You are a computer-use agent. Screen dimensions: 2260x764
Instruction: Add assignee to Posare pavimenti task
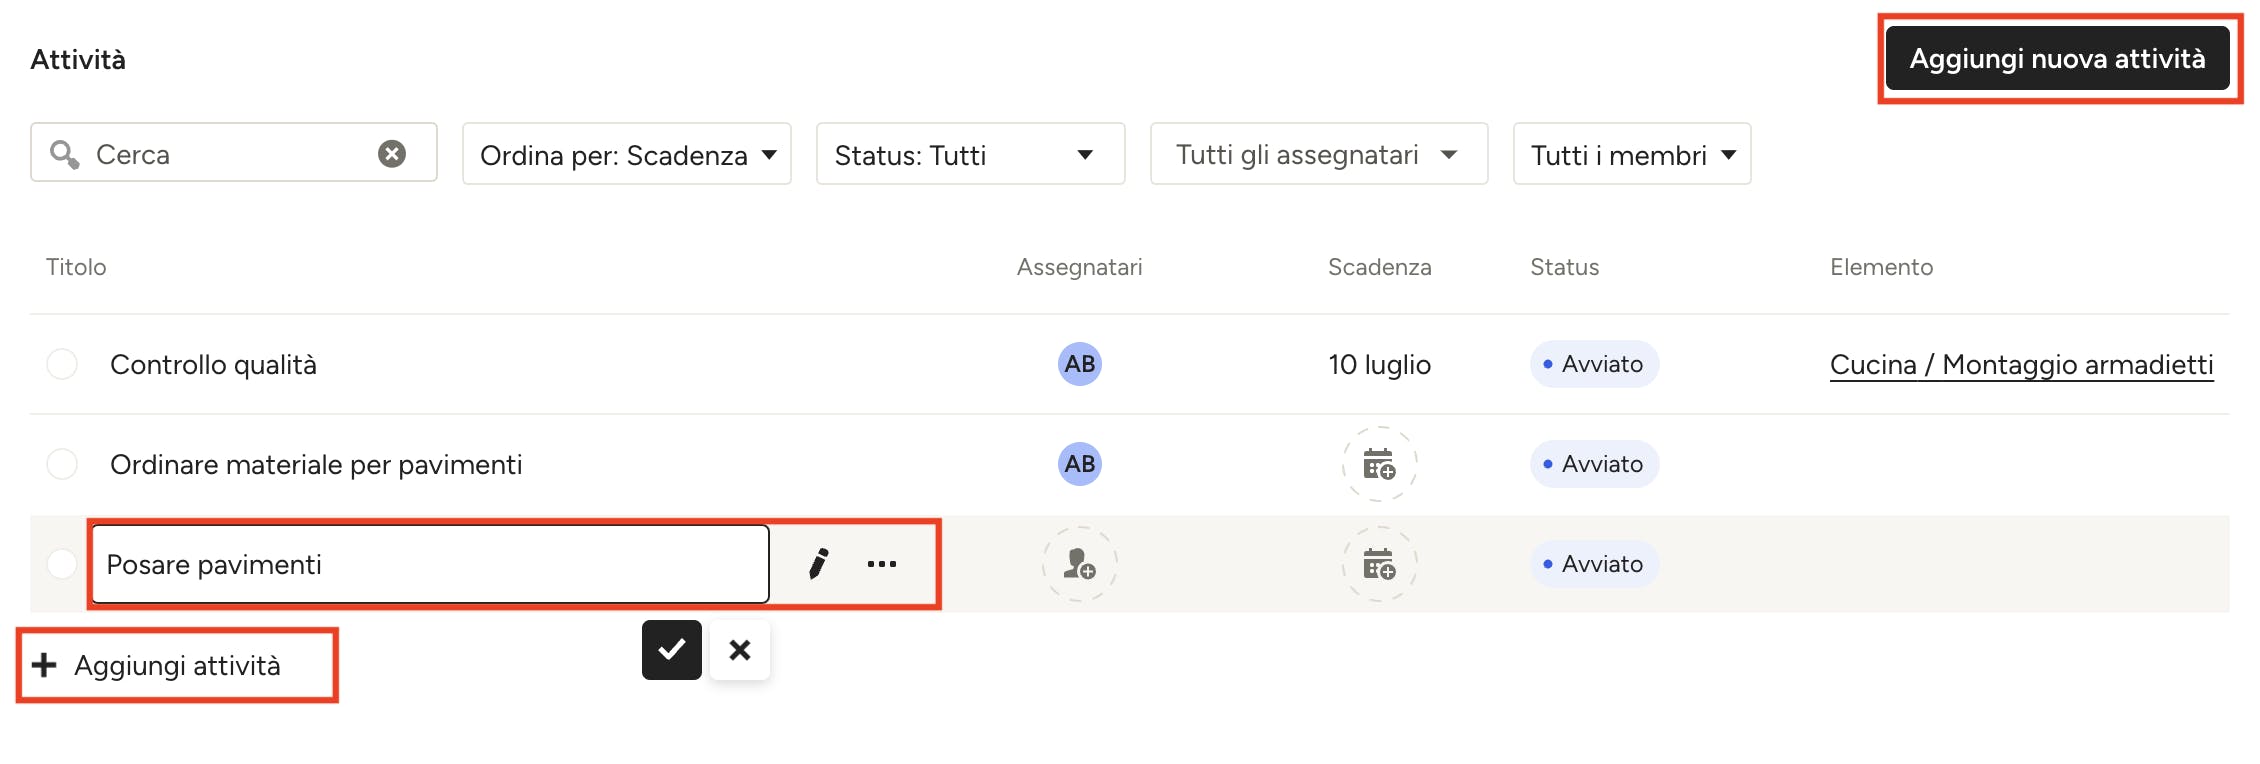pos(1079,564)
